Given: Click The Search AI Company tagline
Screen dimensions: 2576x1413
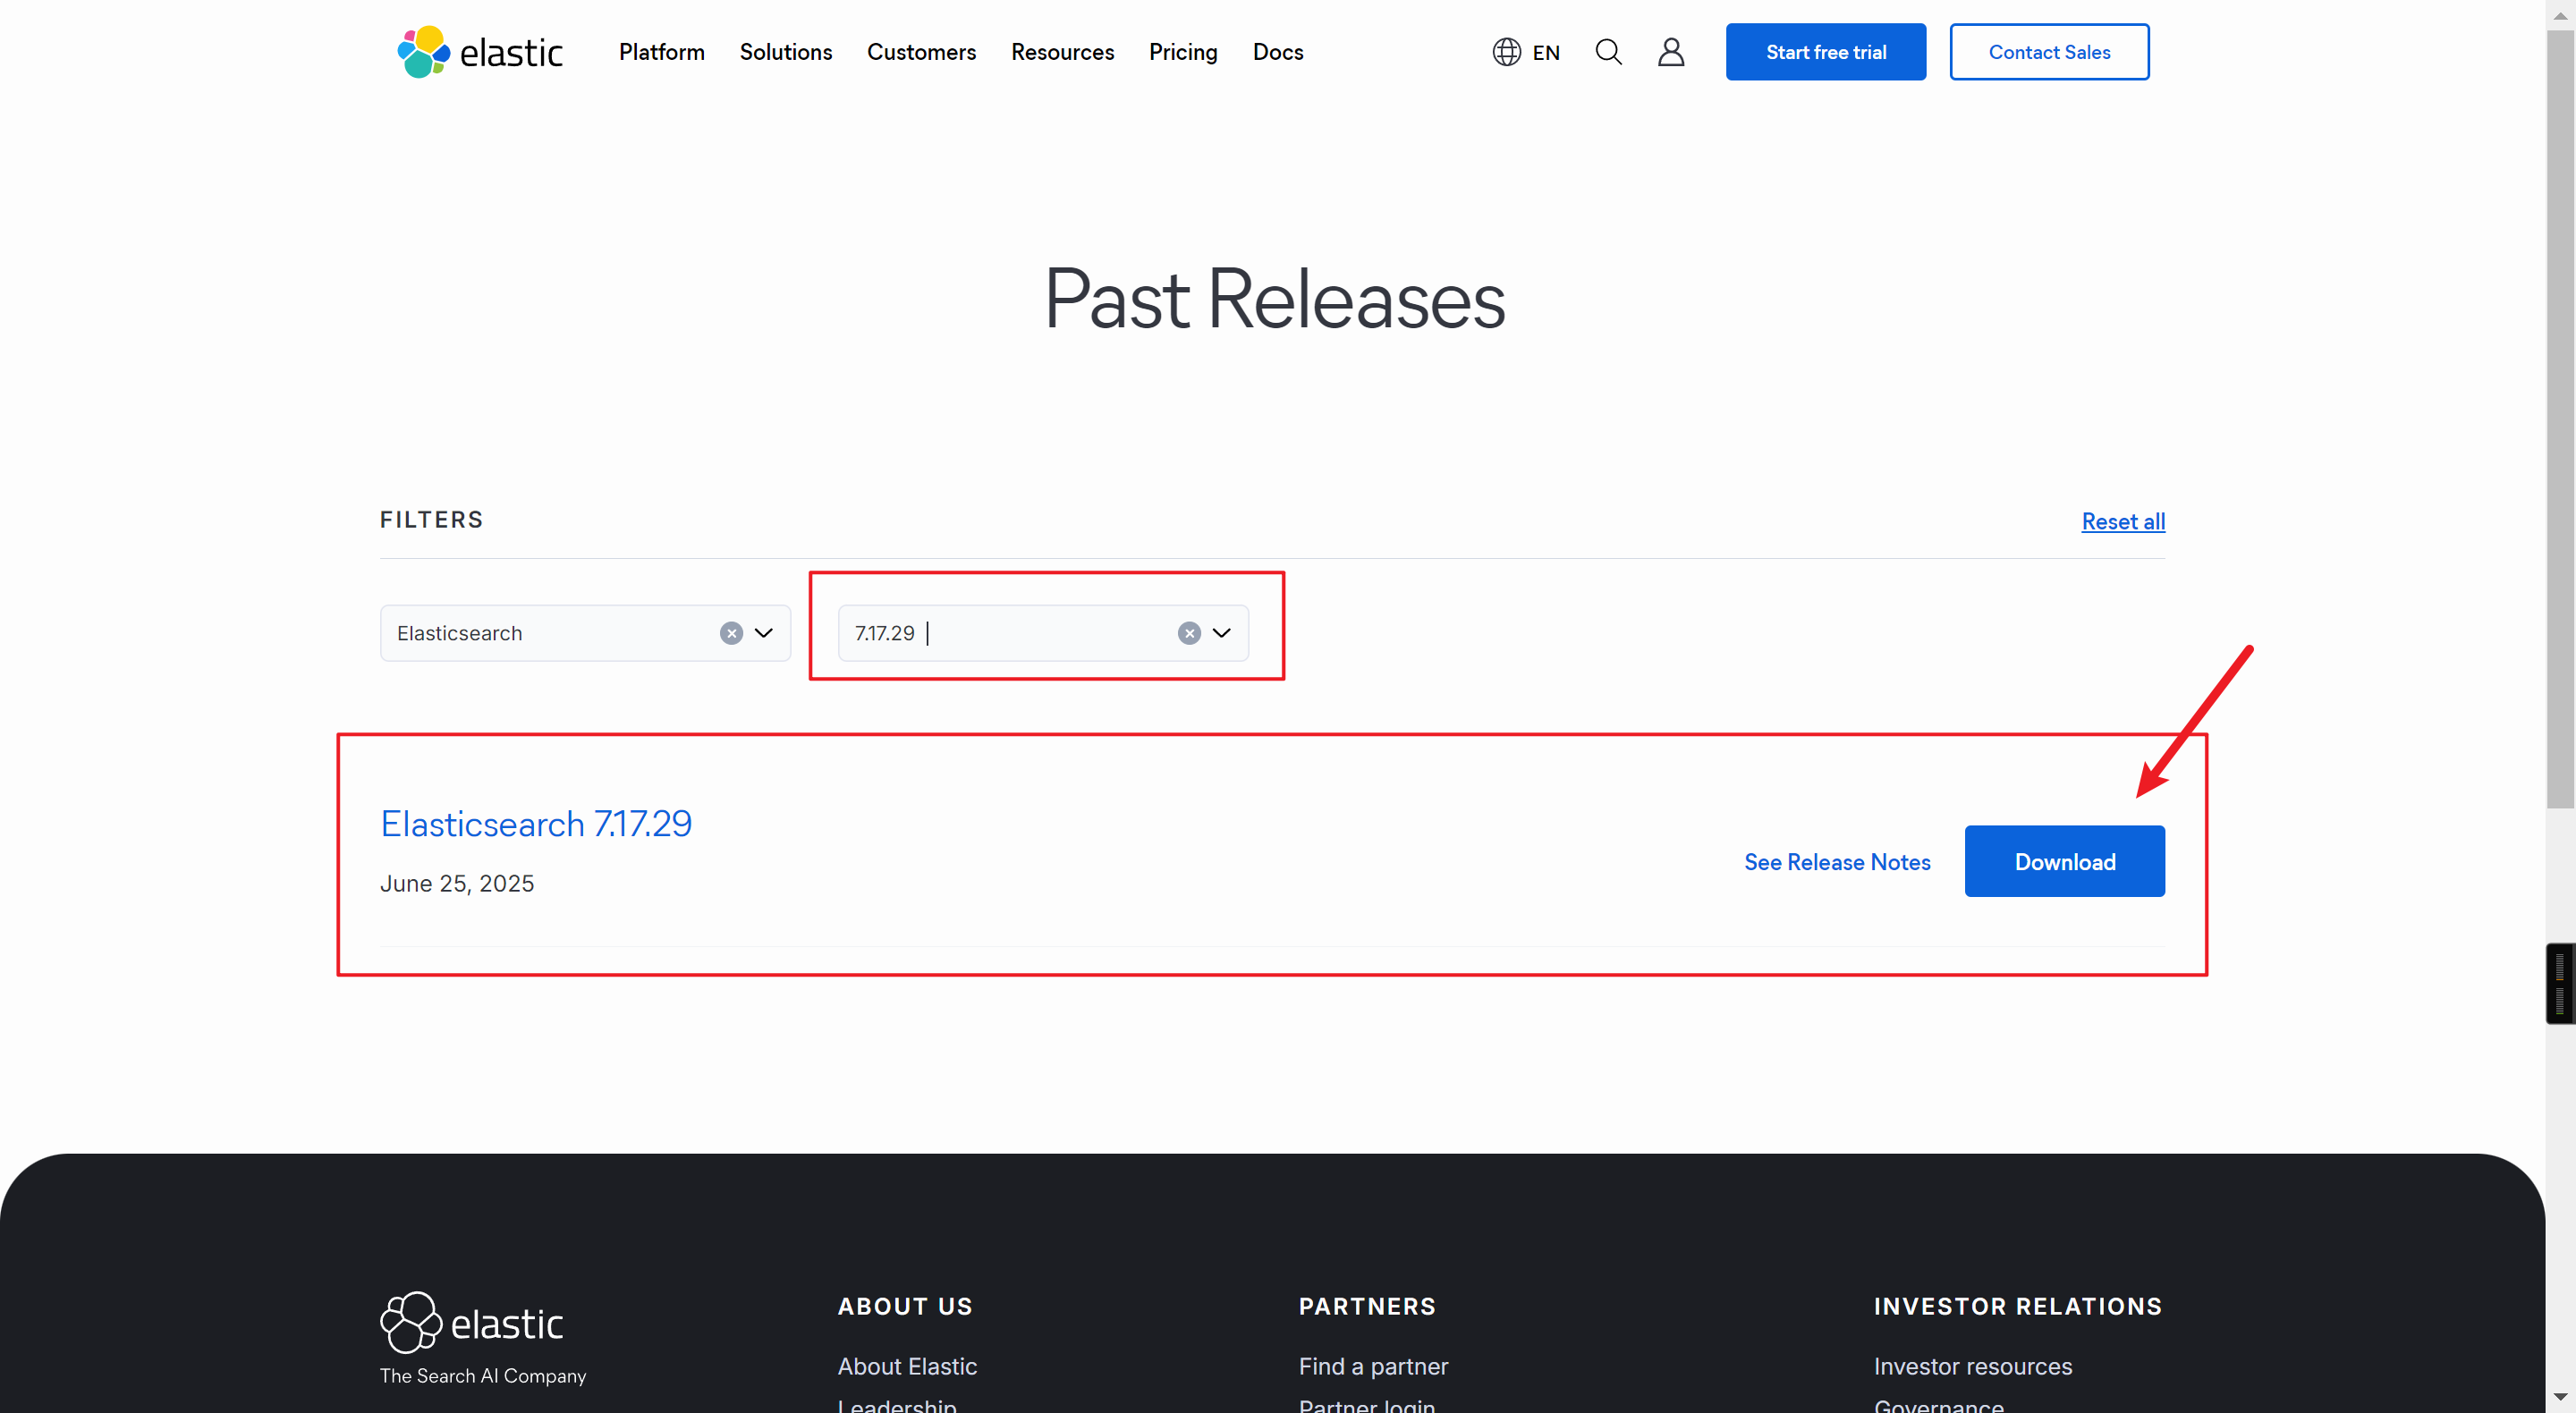Looking at the screenshot, I should pos(483,1376).
